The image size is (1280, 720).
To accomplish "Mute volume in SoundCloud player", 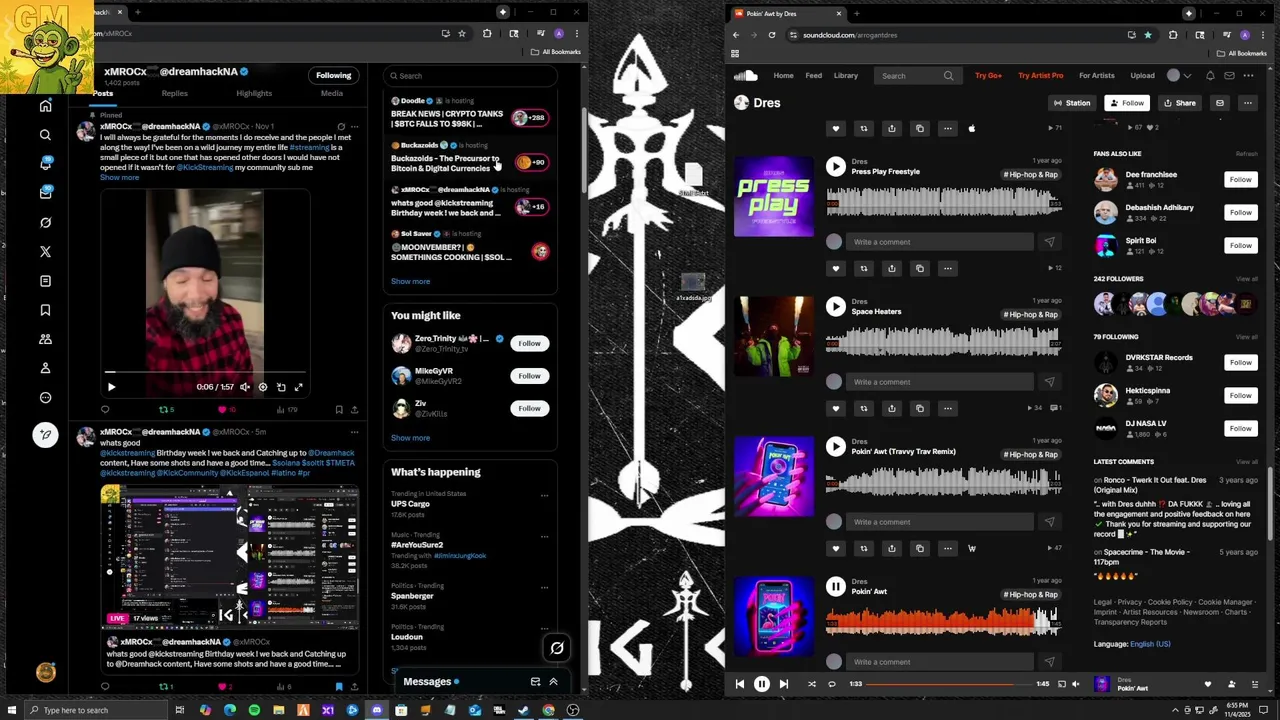I will (1075, 684).
